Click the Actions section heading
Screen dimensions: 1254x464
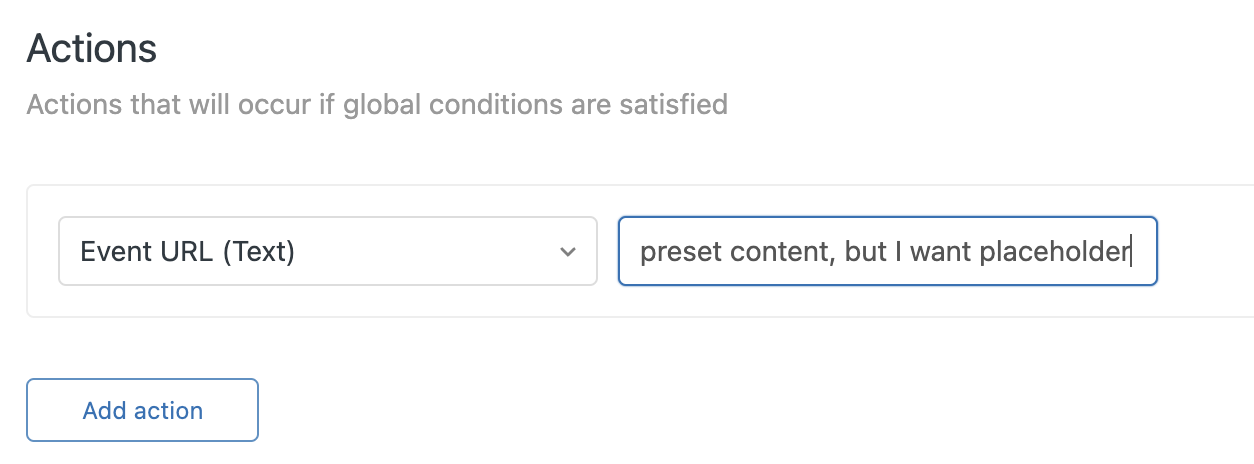pyautogui.click(x=92, y=49)
